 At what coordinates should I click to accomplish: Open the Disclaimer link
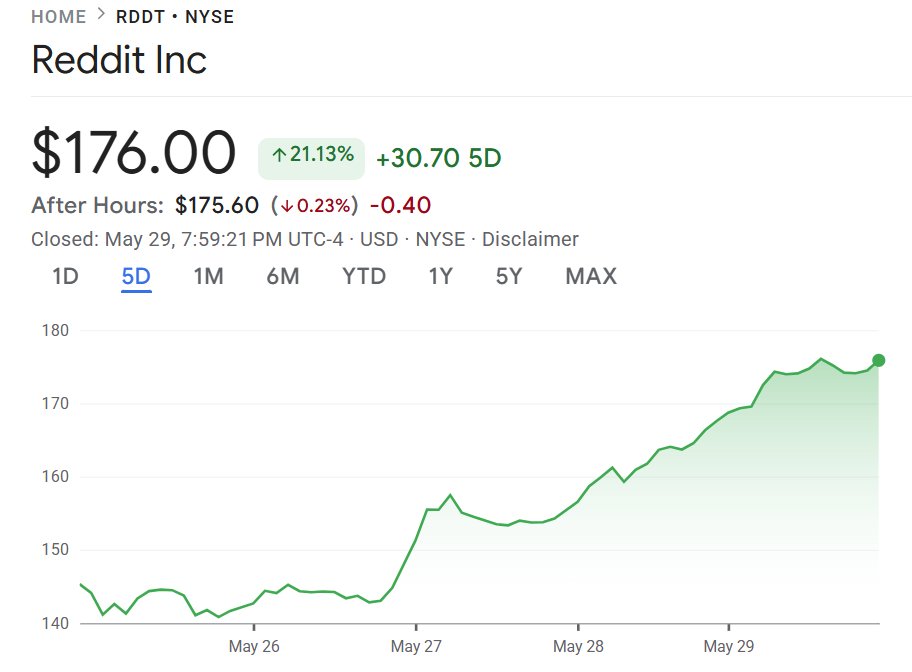[530, 239]
